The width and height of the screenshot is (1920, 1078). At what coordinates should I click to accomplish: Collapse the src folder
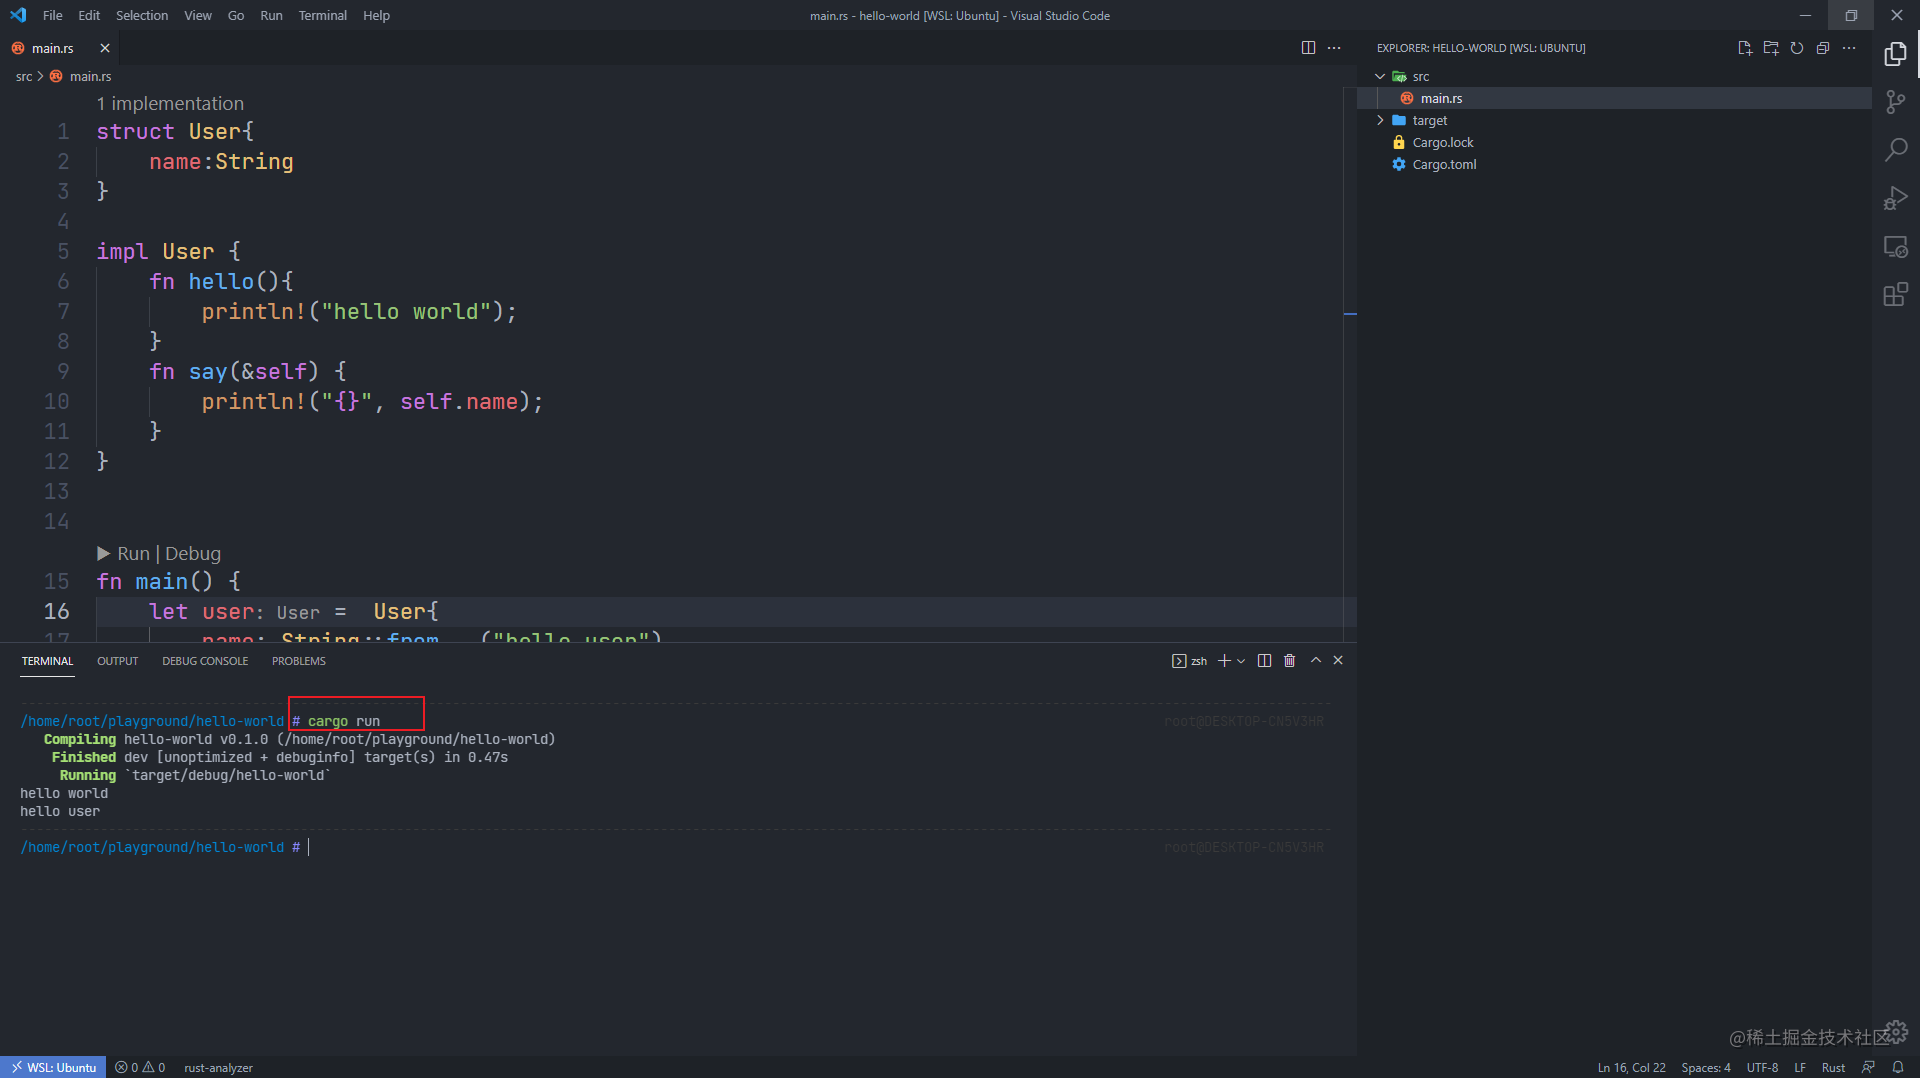click(x=1381, y=76)
